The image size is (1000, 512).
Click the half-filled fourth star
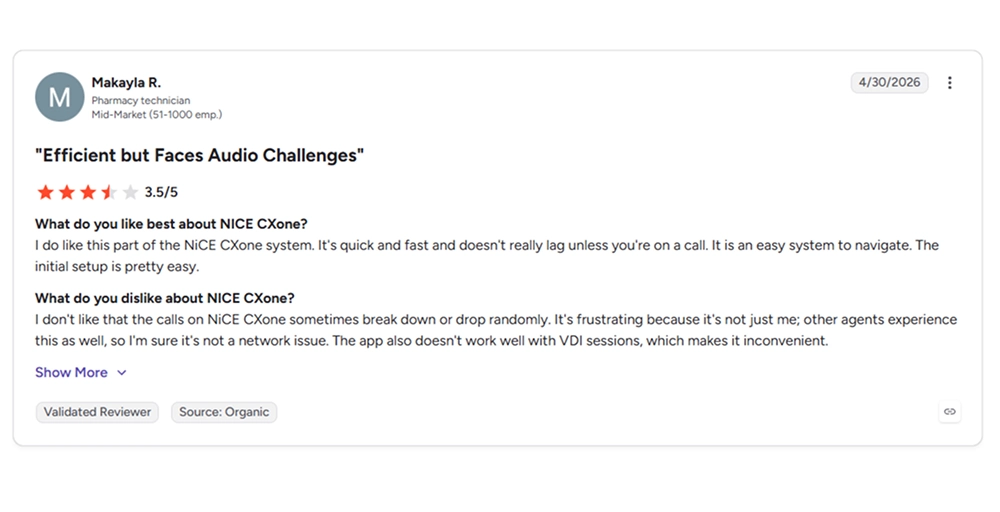(x=109, y=192)
